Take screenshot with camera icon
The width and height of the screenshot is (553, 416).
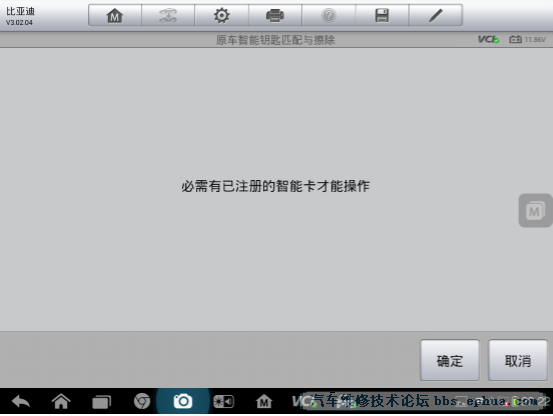pos(183,401)
